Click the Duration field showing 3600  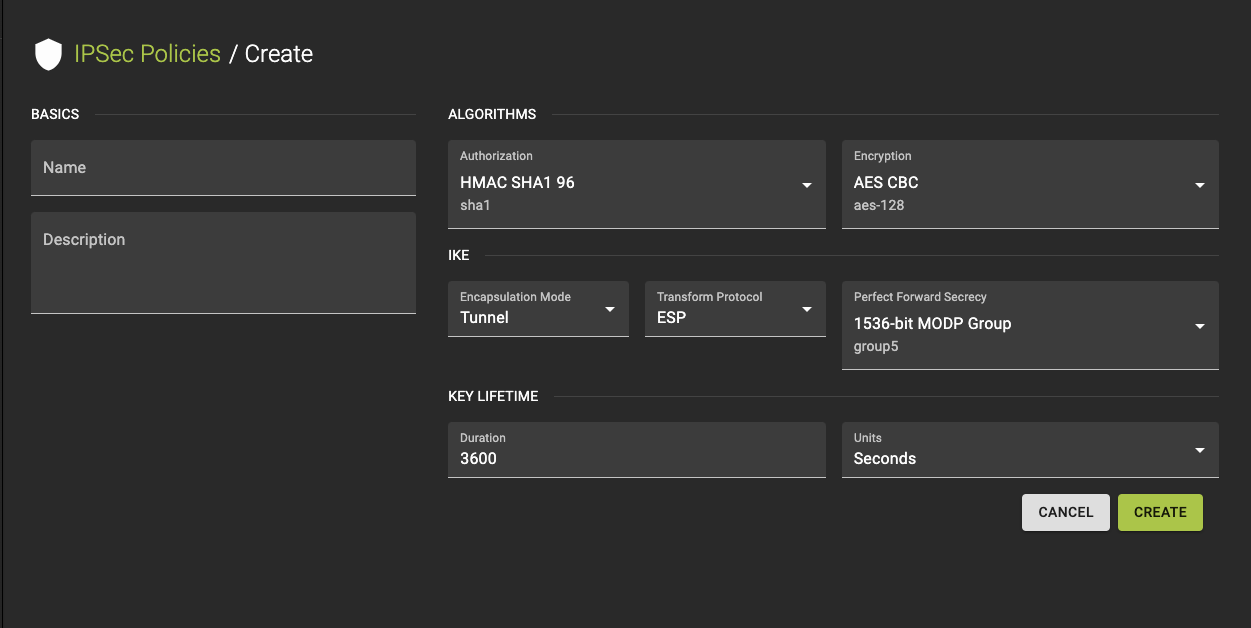pos(637,450)
